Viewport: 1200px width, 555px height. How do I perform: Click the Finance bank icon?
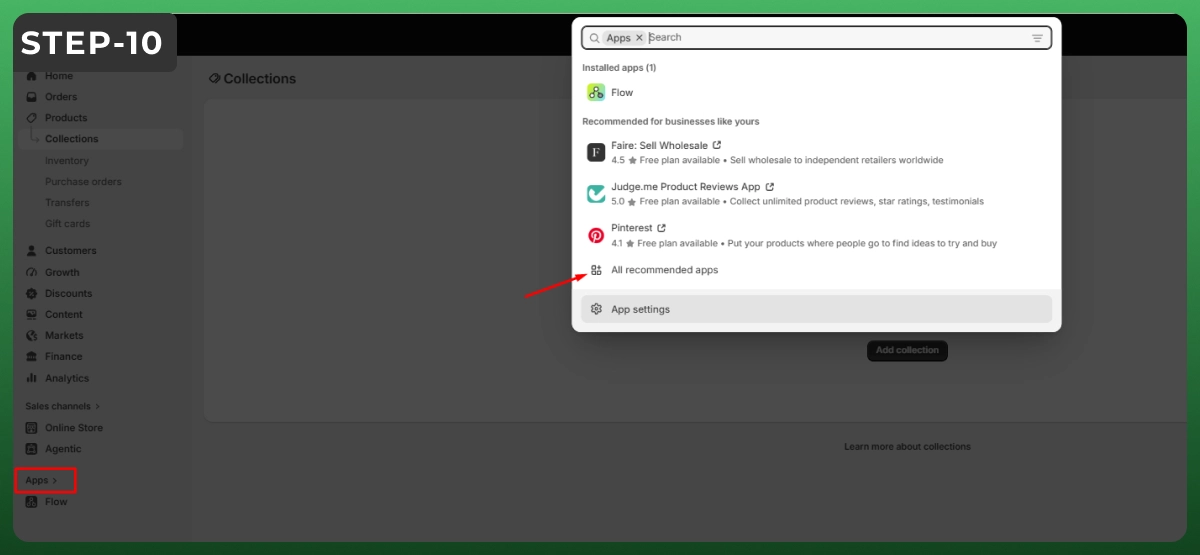point(31,357)
